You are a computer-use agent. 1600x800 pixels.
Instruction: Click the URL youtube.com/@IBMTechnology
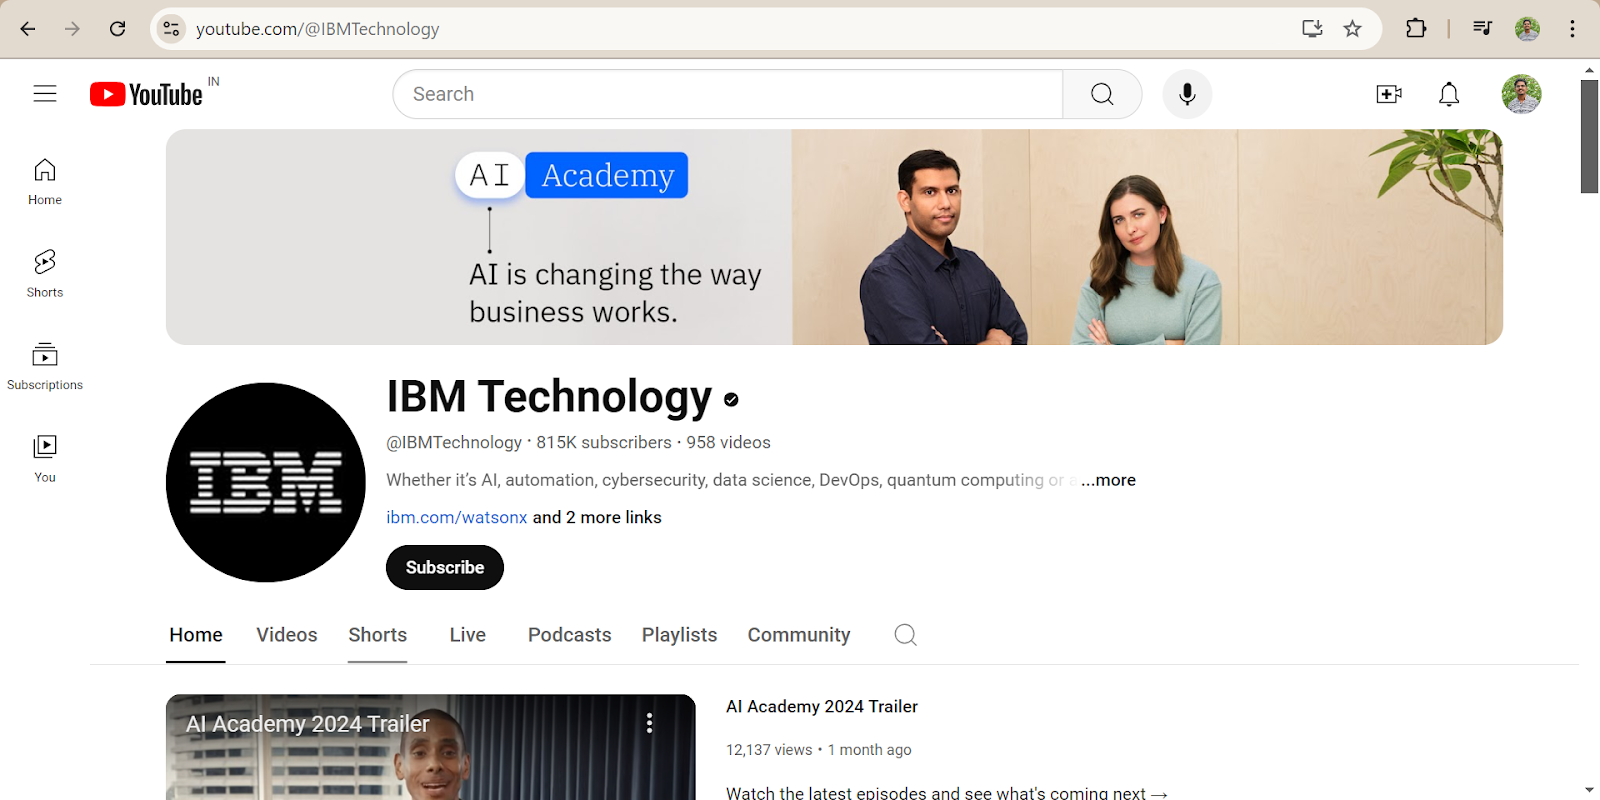(317, 29)
